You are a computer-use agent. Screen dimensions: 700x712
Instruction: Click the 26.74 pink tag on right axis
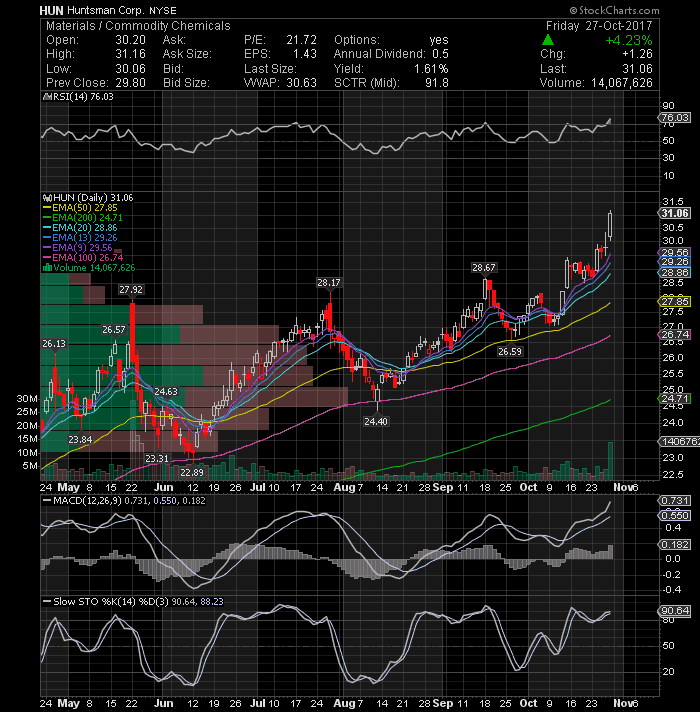[x=675, y=334]
